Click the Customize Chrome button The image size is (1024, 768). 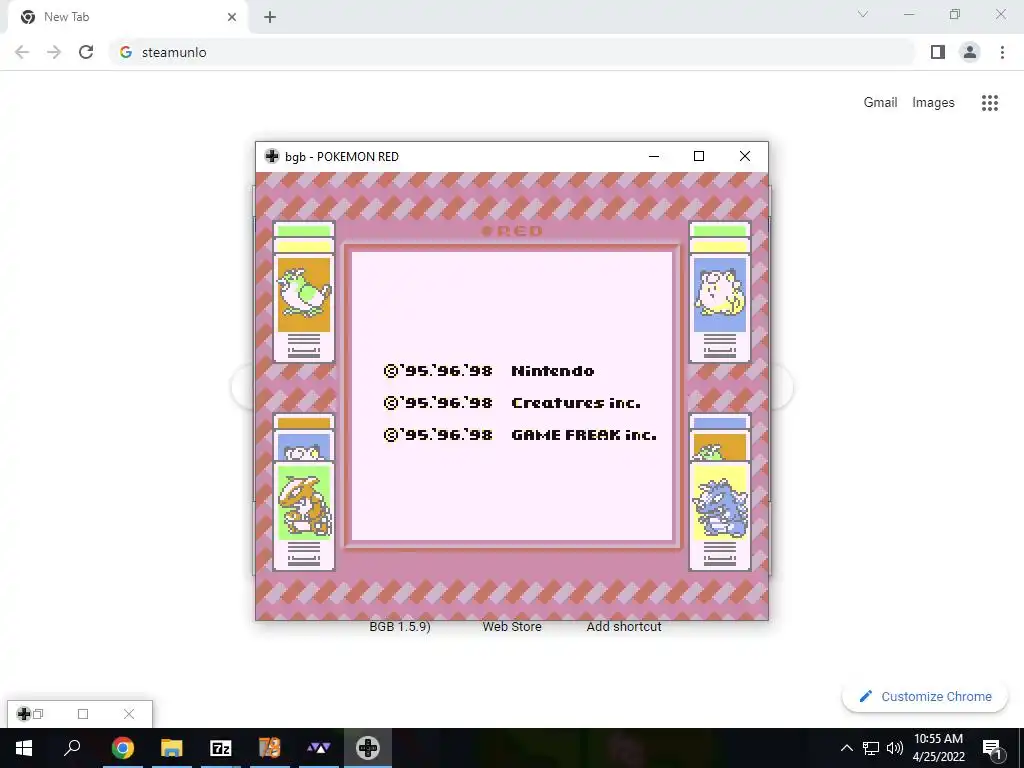(x=925, y=696)
